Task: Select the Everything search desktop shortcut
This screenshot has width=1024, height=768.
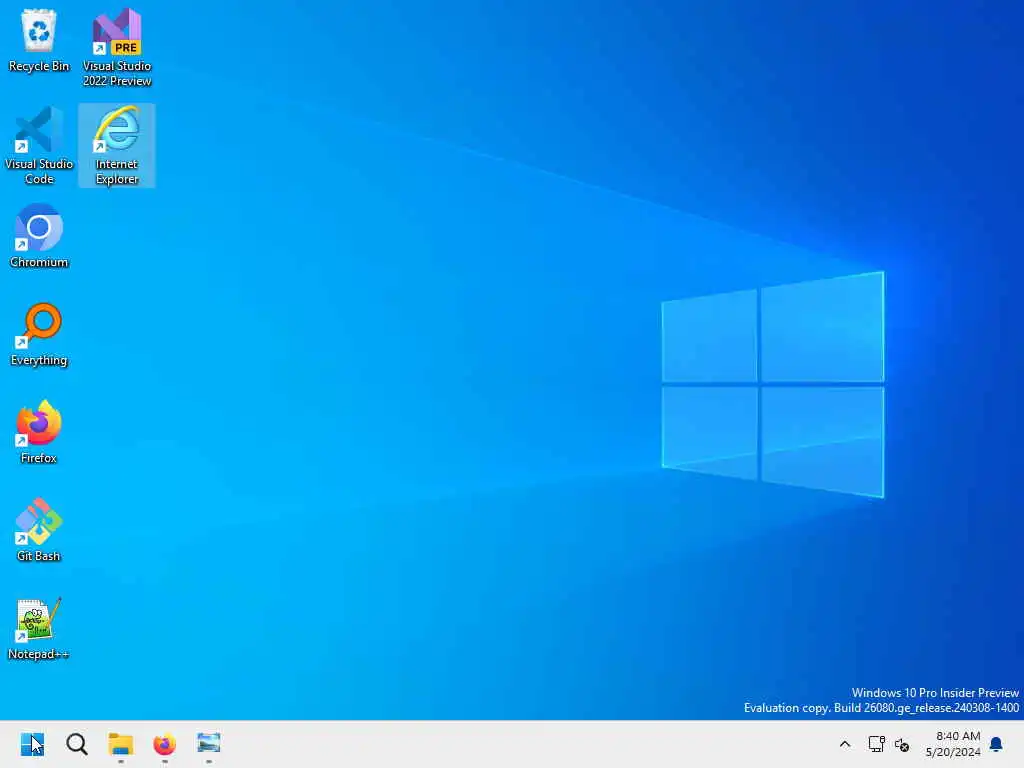Action: tap(39, 334)
